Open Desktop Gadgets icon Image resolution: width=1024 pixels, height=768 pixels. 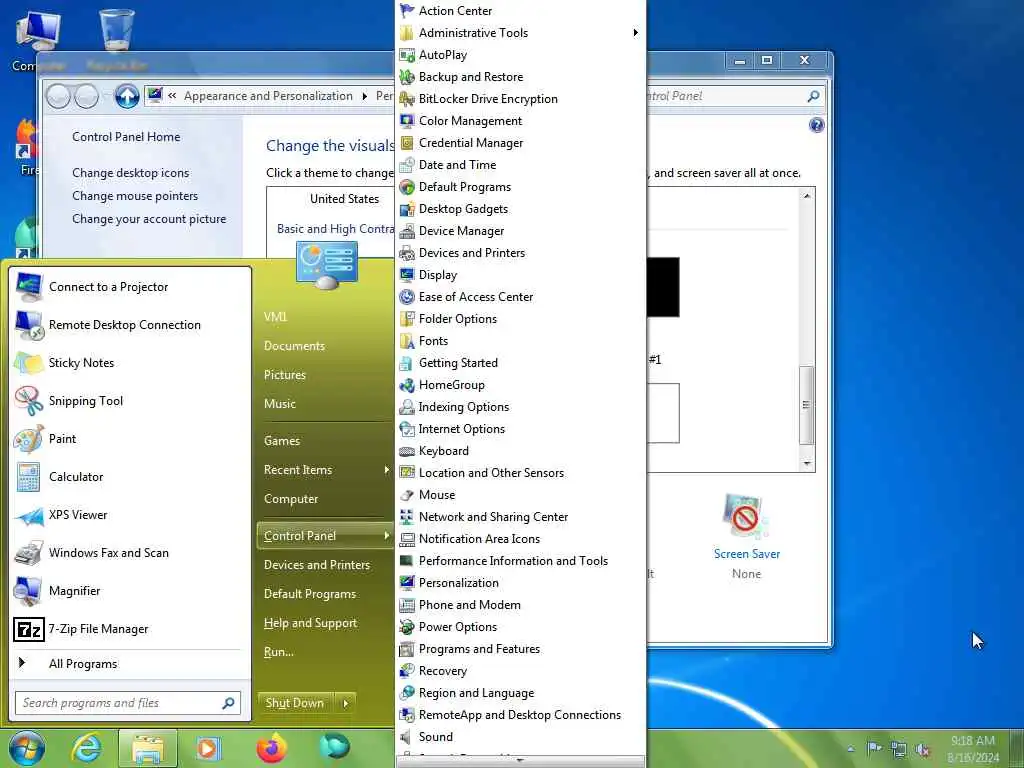[407, 209]
